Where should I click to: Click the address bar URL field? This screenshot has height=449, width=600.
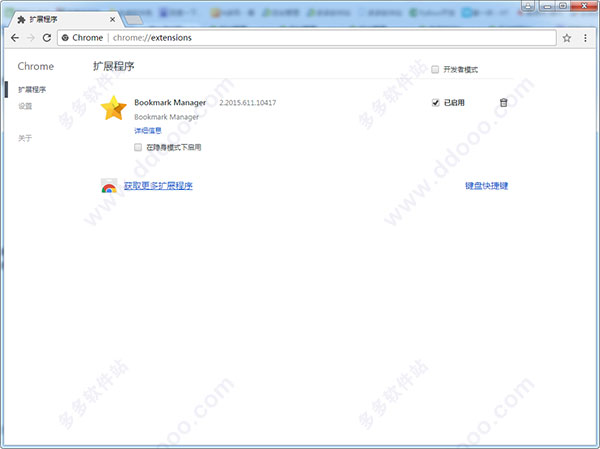[307, 38]
